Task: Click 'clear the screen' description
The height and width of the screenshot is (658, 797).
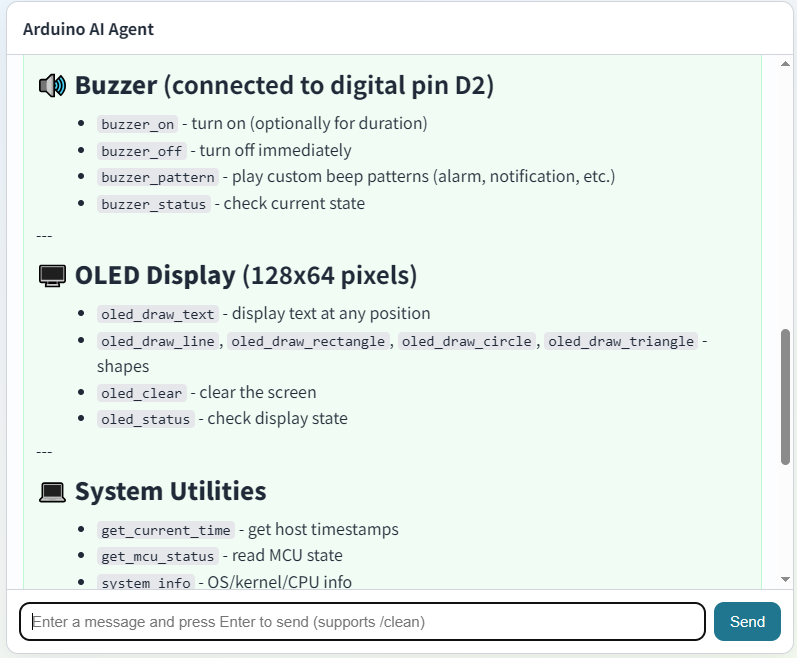Action: [258, 392]
